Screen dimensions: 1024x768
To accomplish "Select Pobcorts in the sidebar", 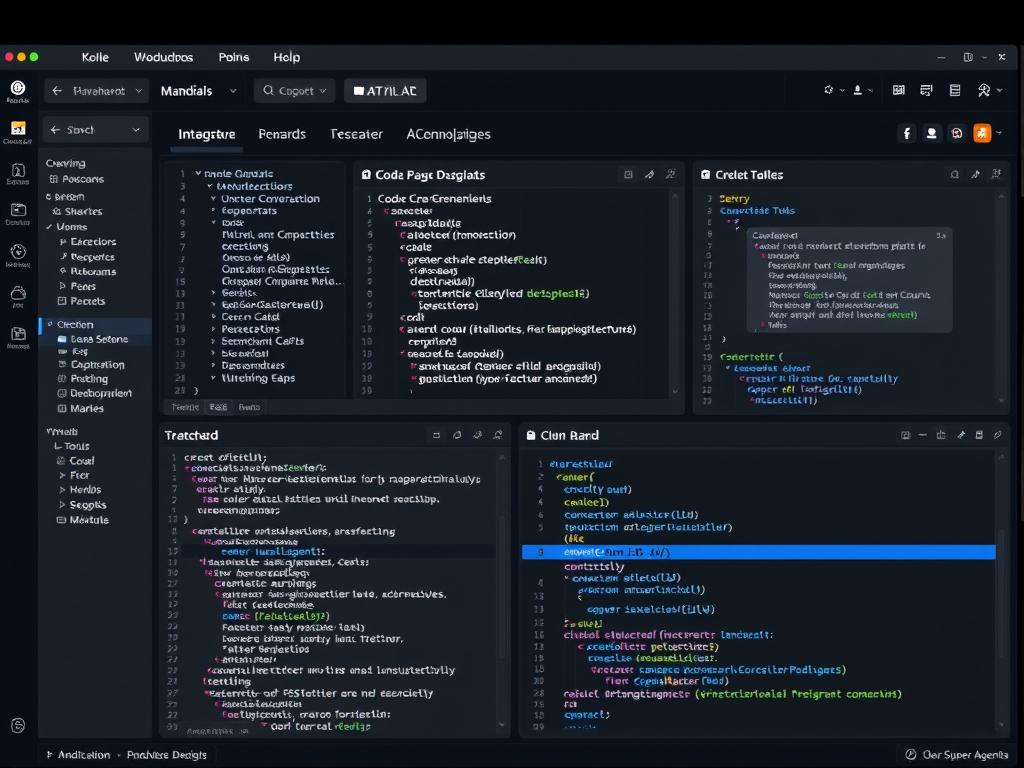I will coord(76,179).
